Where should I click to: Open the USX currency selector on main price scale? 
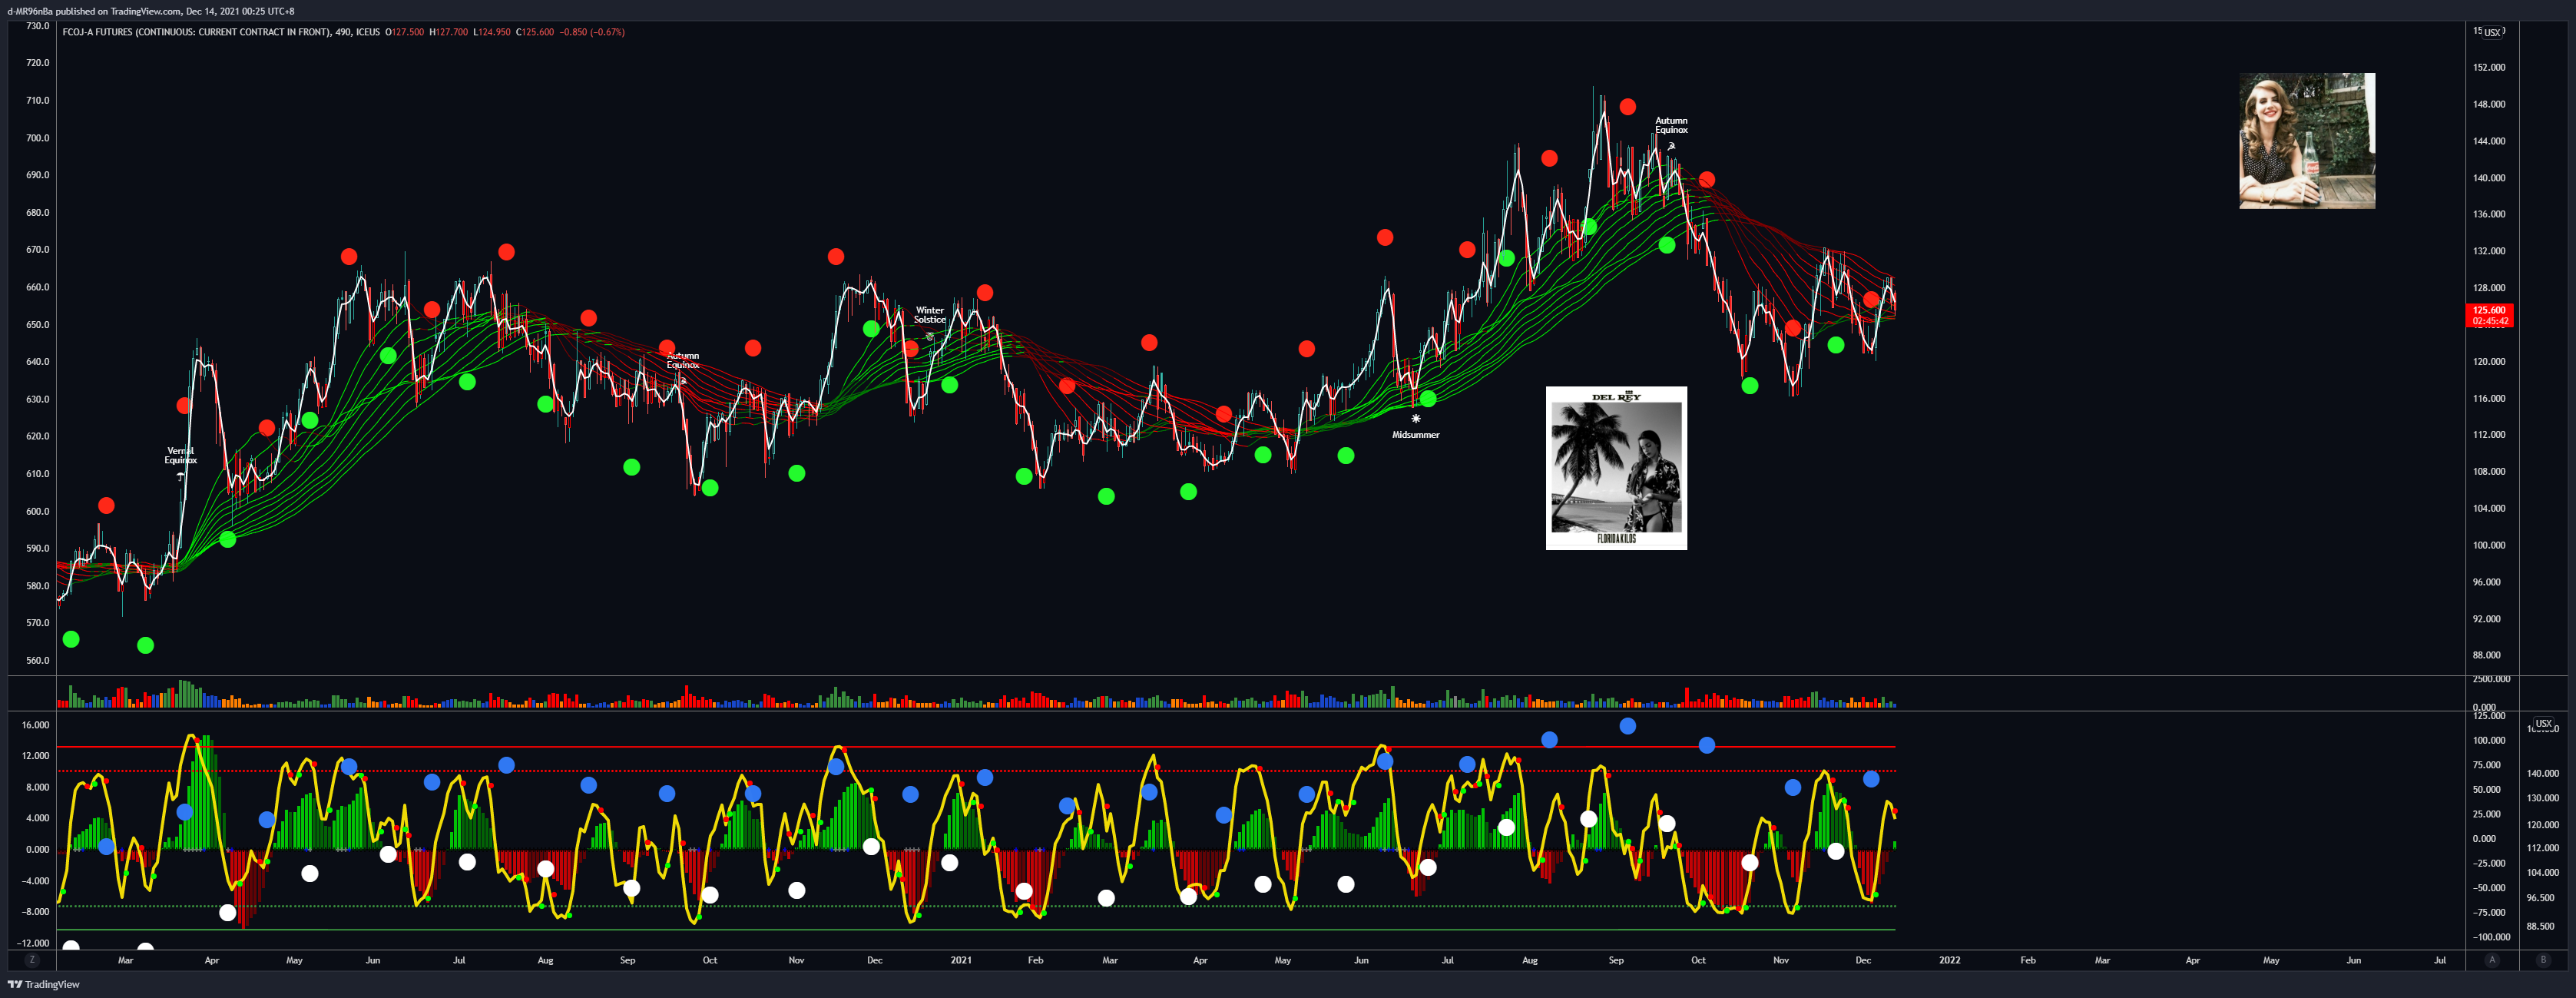2492,32
